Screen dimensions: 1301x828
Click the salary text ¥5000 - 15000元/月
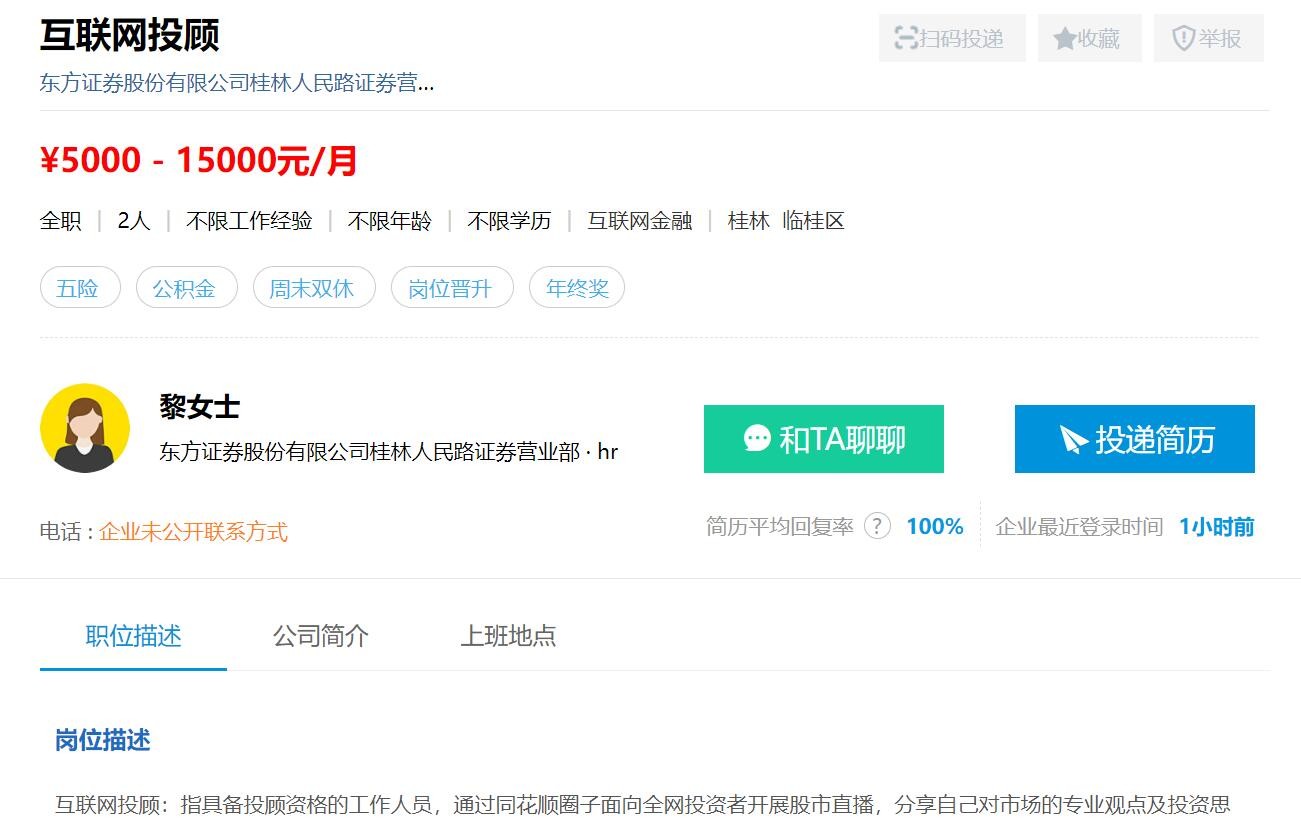coord(199,160)
